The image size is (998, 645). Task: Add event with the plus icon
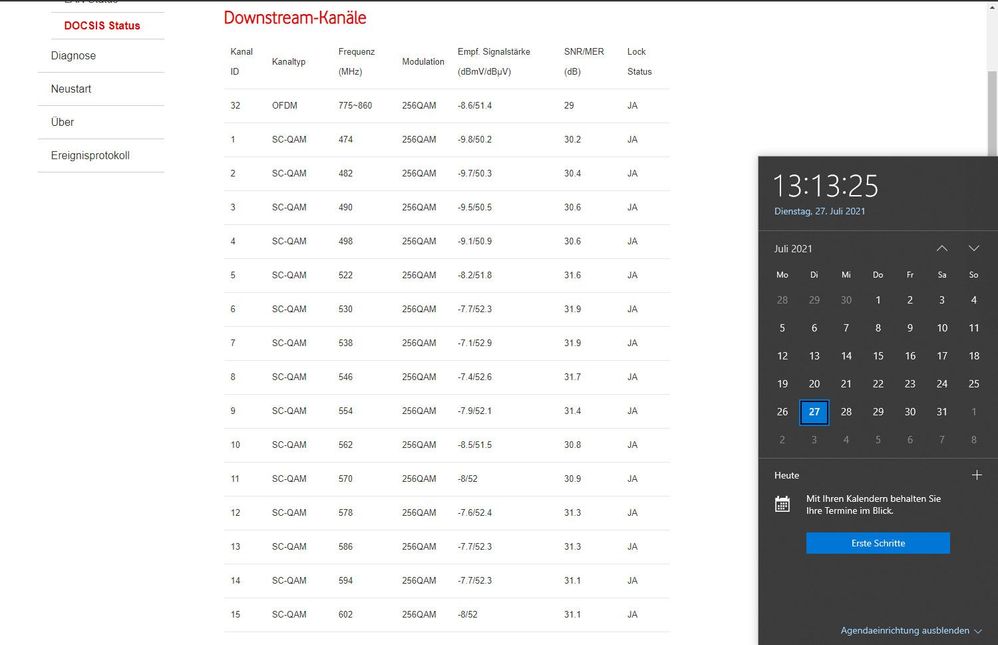coord(977,475)
